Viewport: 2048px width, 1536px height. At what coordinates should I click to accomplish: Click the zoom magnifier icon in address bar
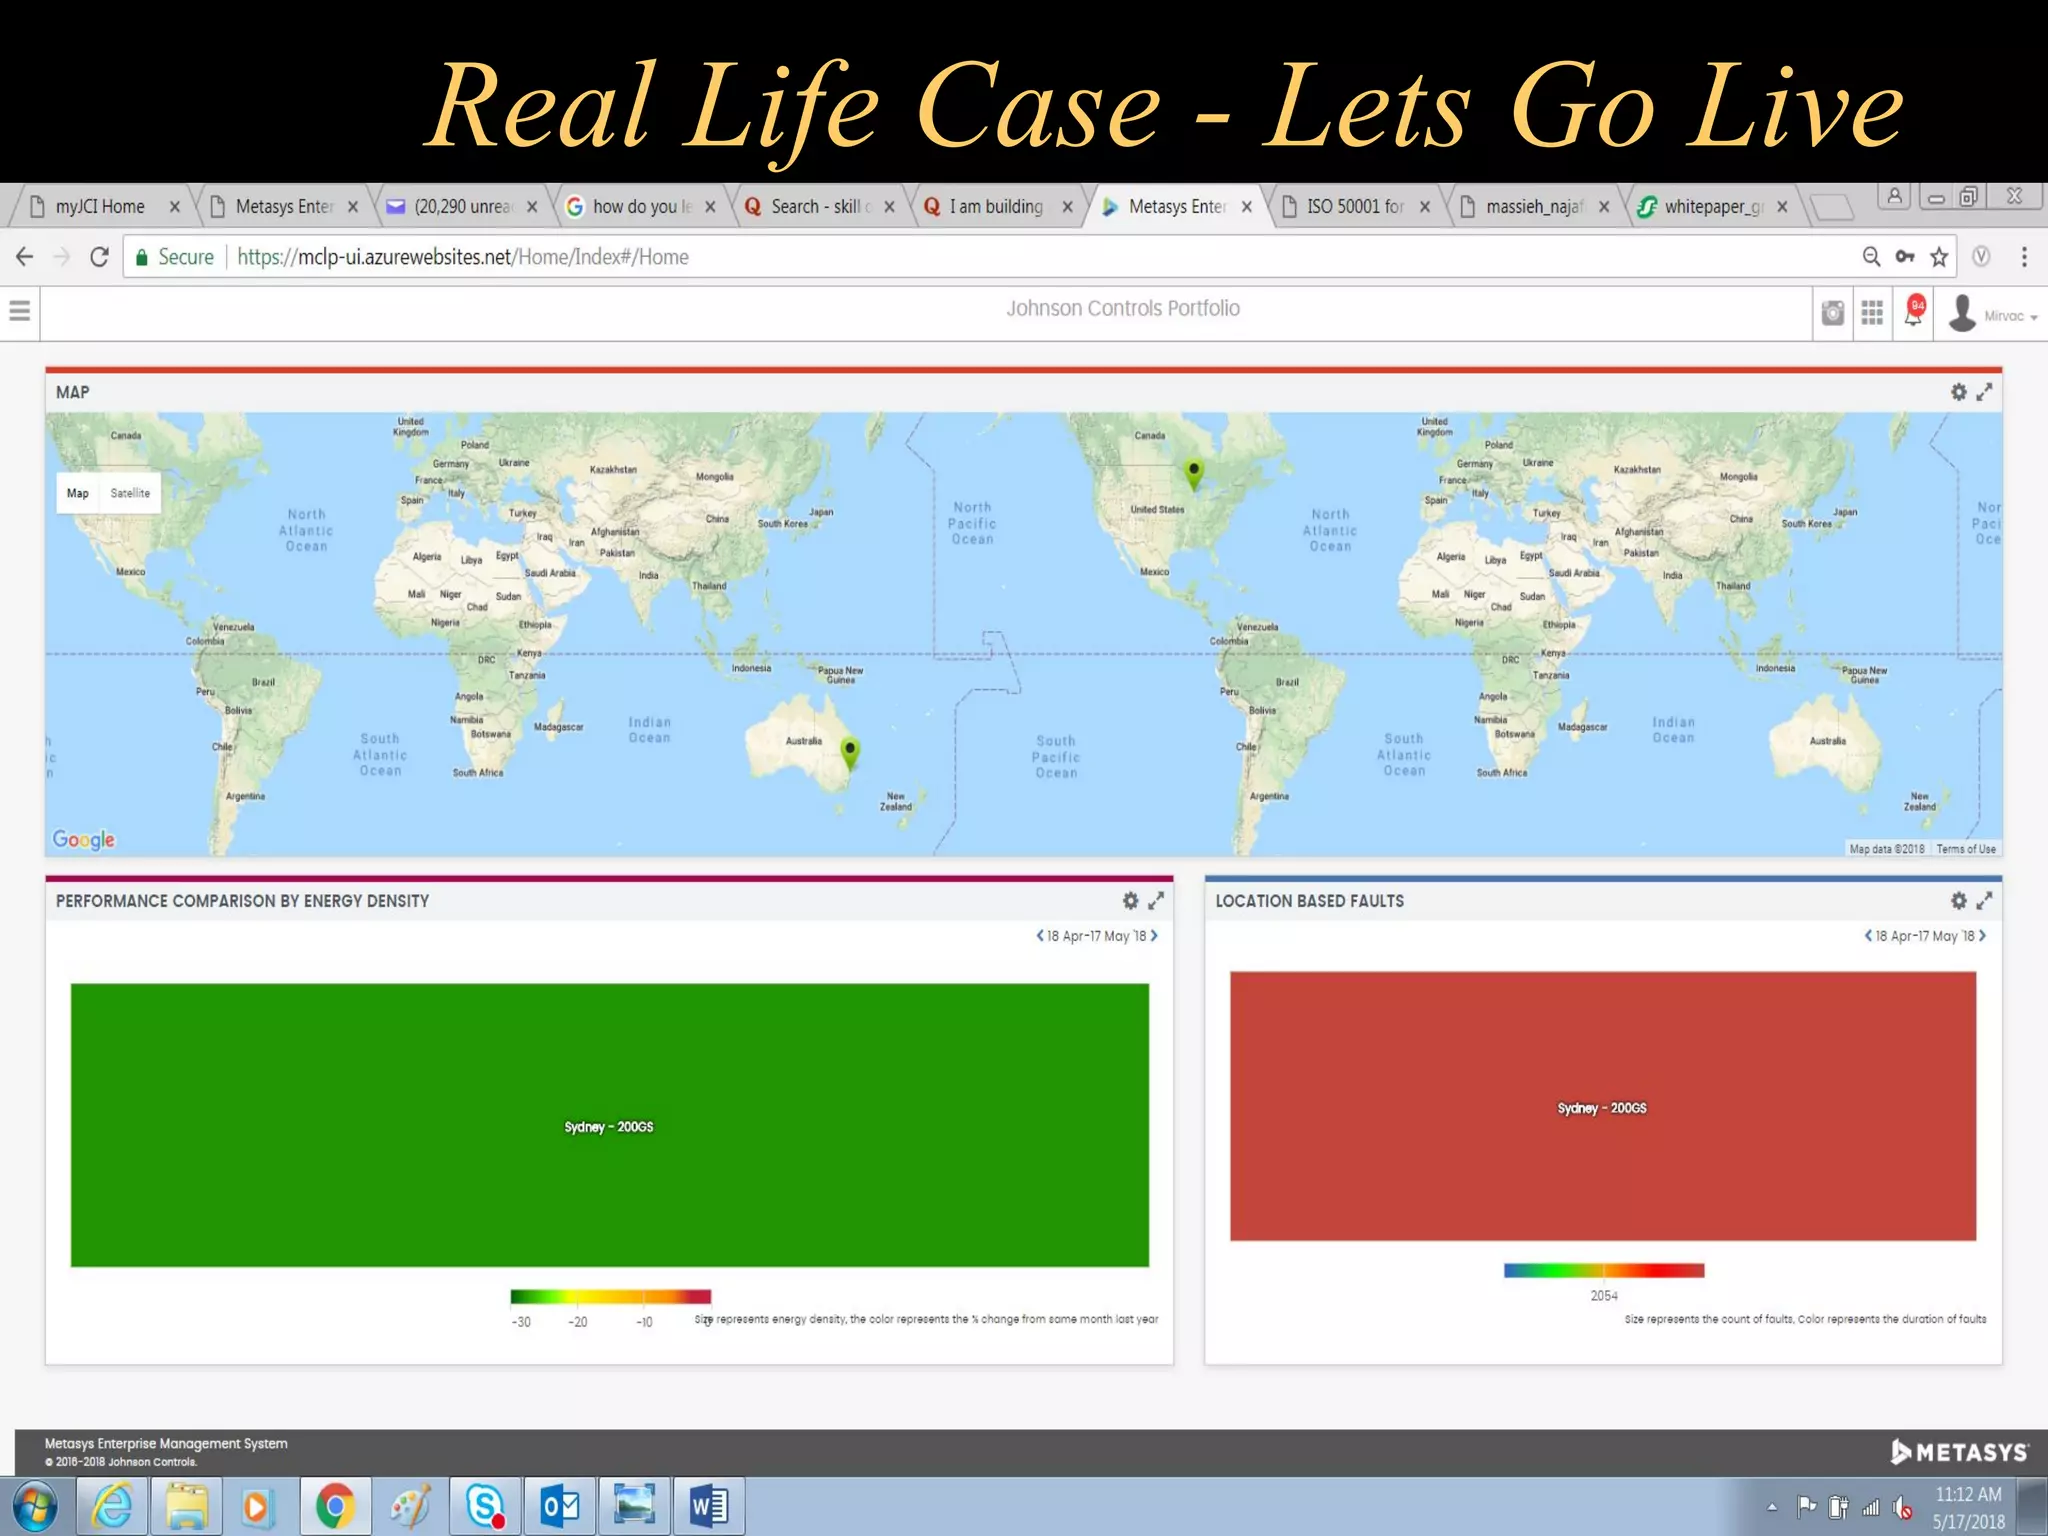click(1871, 257)
